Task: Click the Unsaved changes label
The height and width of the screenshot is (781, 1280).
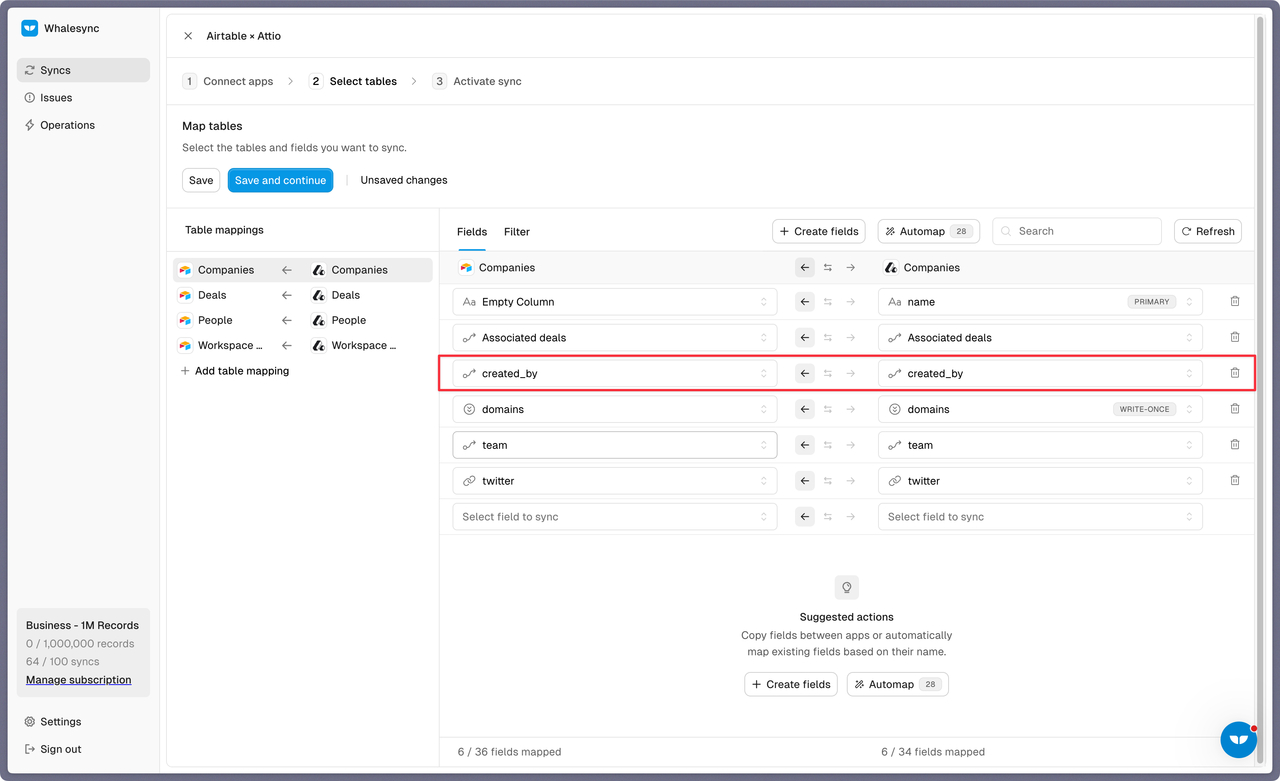Action: tap(404, 180)
